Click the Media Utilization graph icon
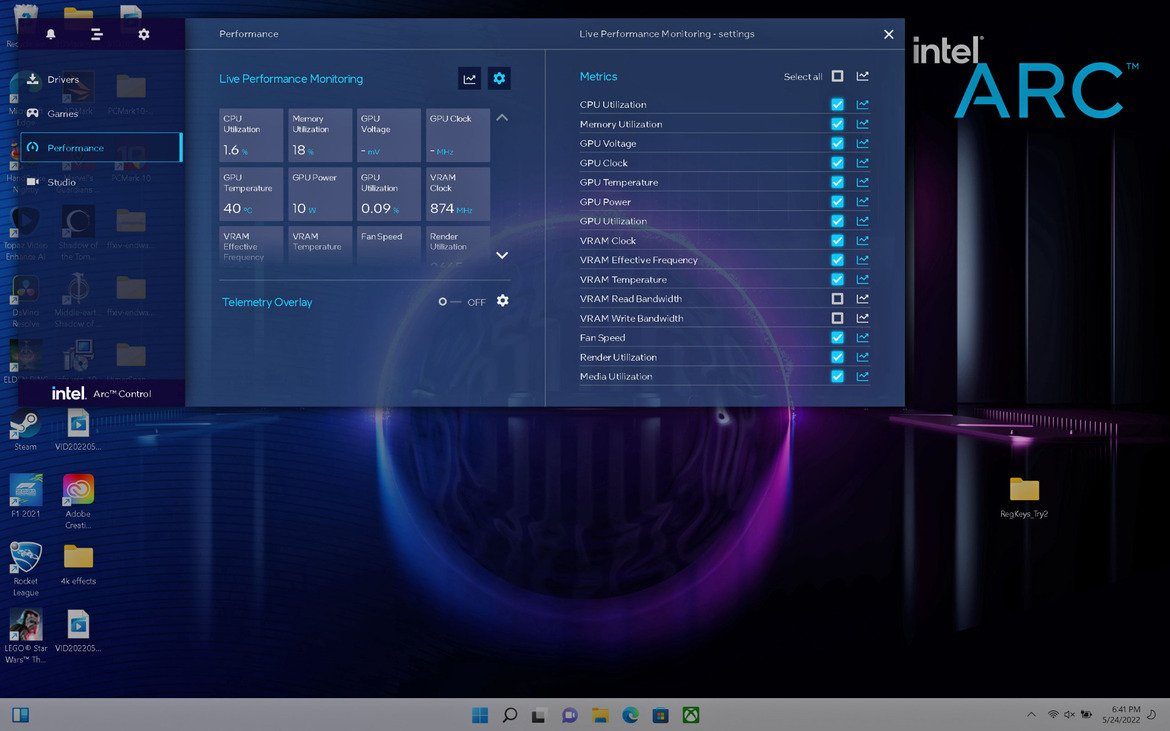This screenshot has height=731, width=1170. 863,376
